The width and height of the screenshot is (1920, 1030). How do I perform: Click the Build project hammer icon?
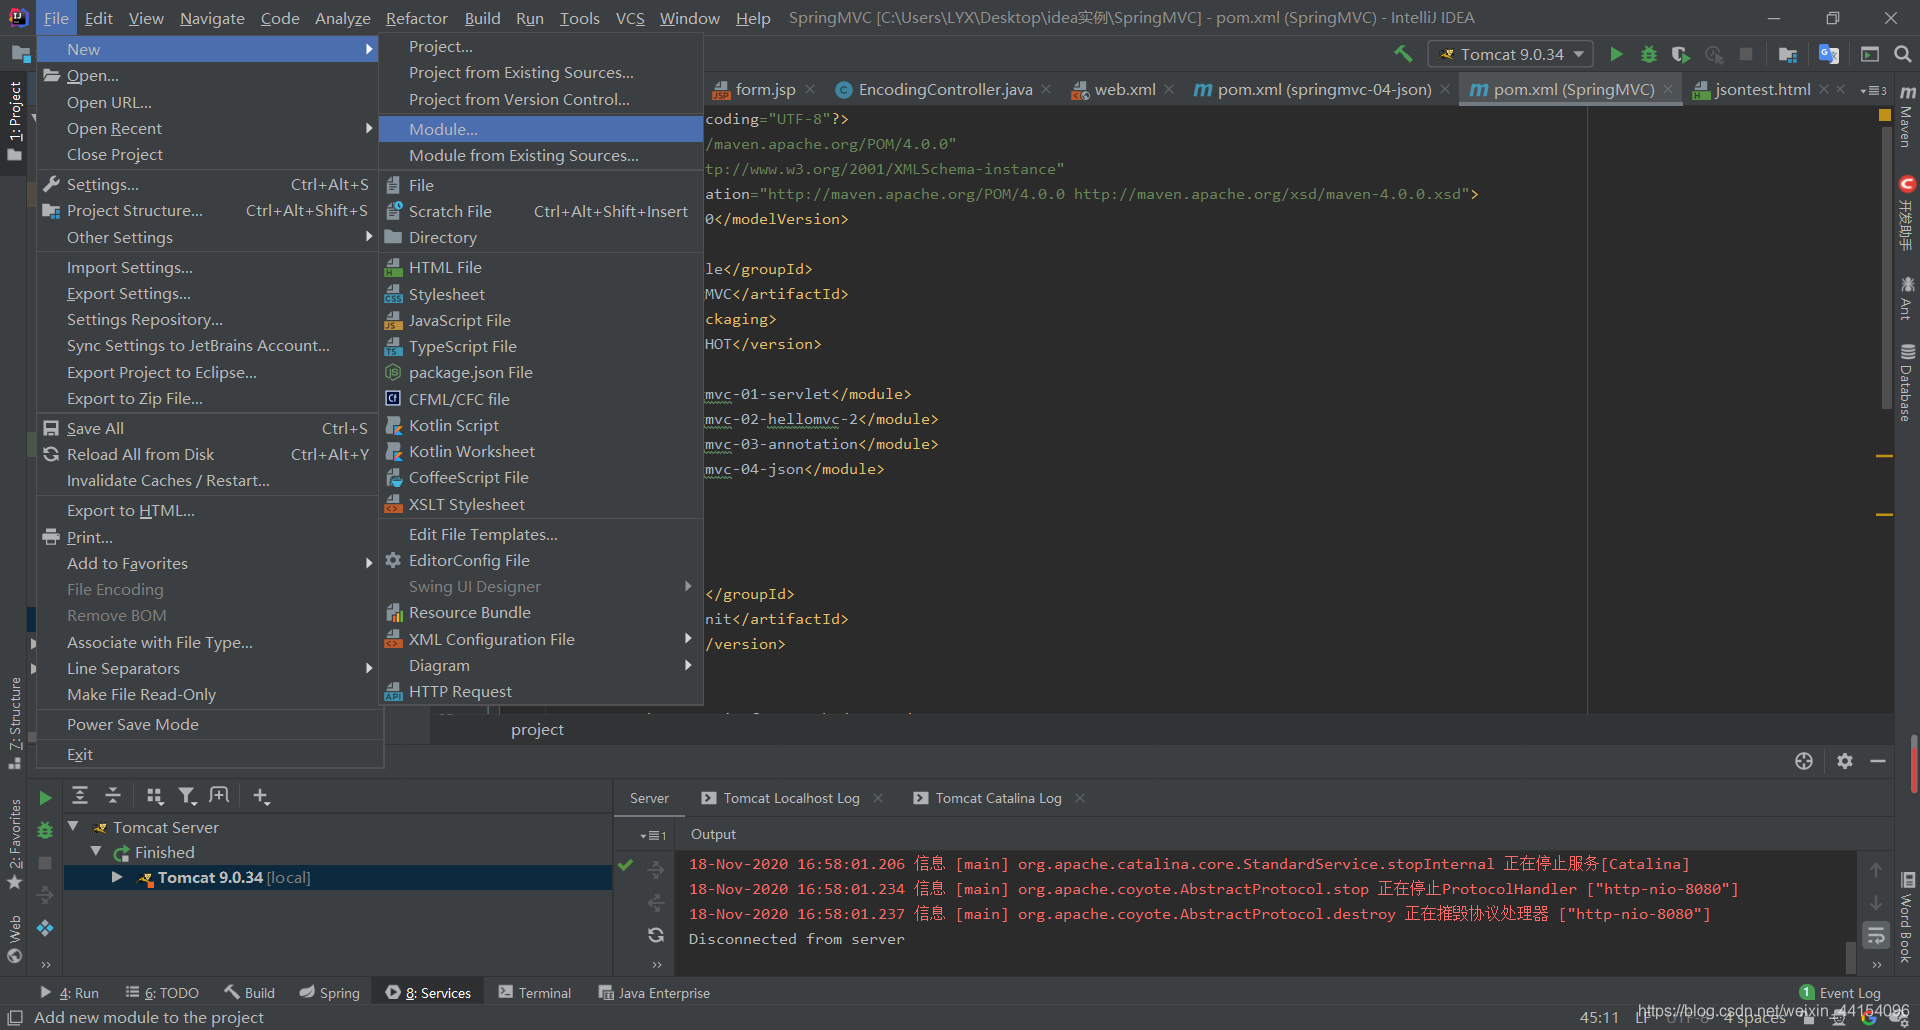coord(1403,54)
